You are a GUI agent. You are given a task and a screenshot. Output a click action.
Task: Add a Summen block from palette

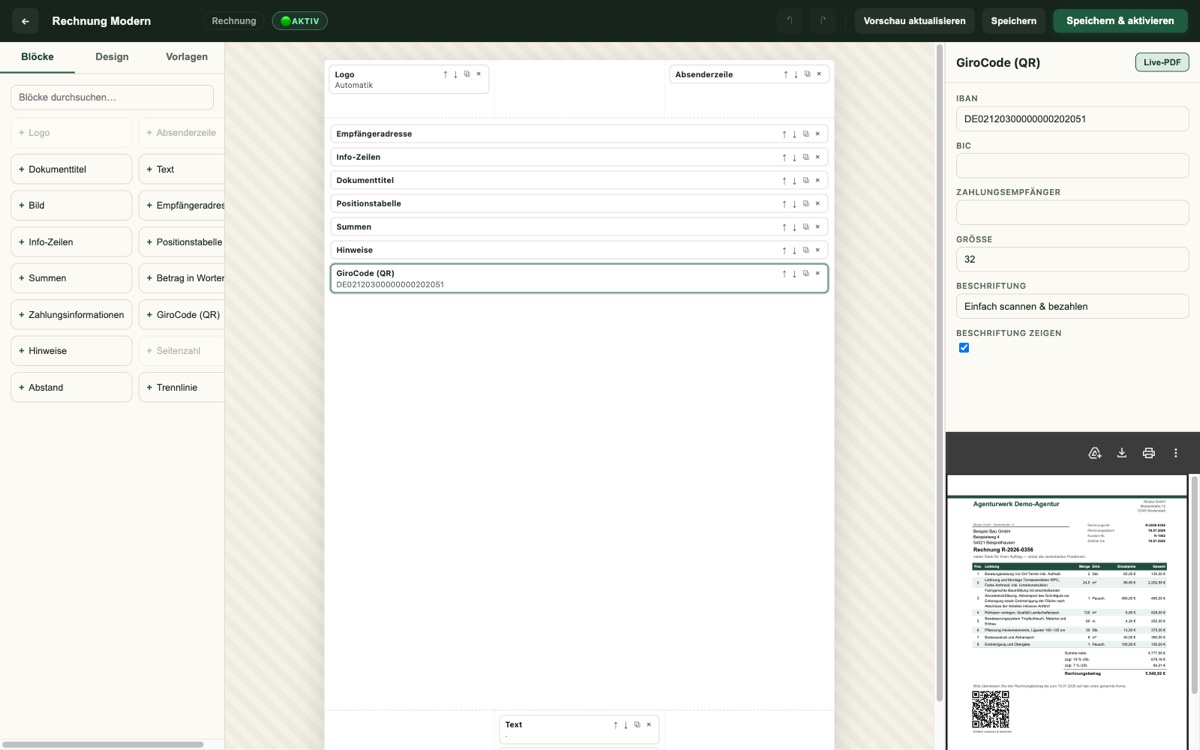tap(71, 278)
